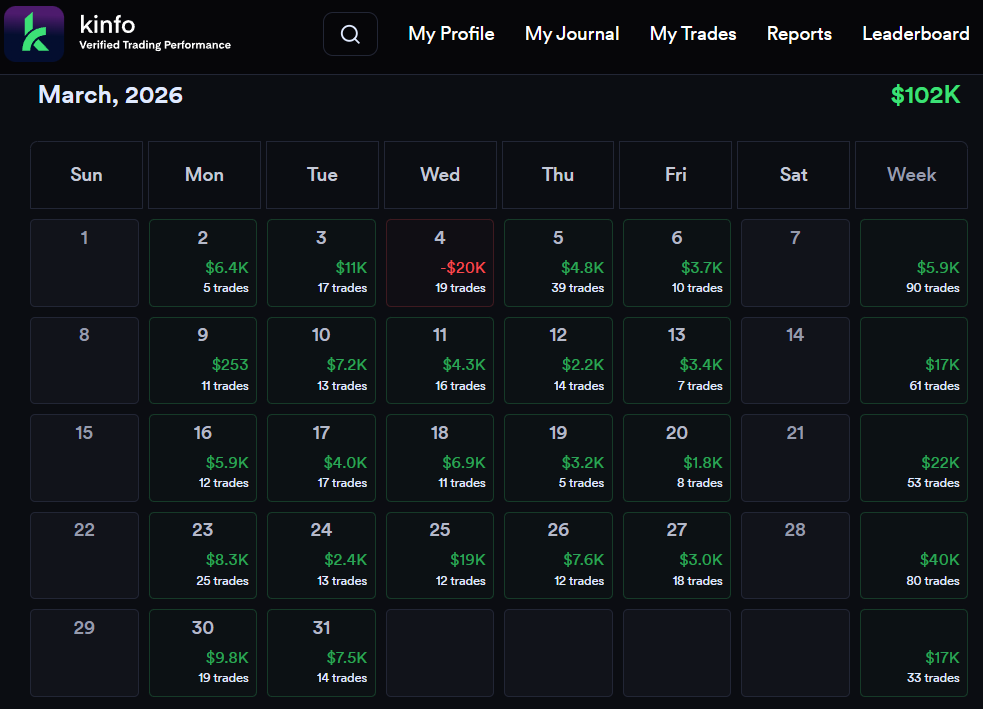Click the kinfo brand name text
983x709 pixels.
pos(107,24)
